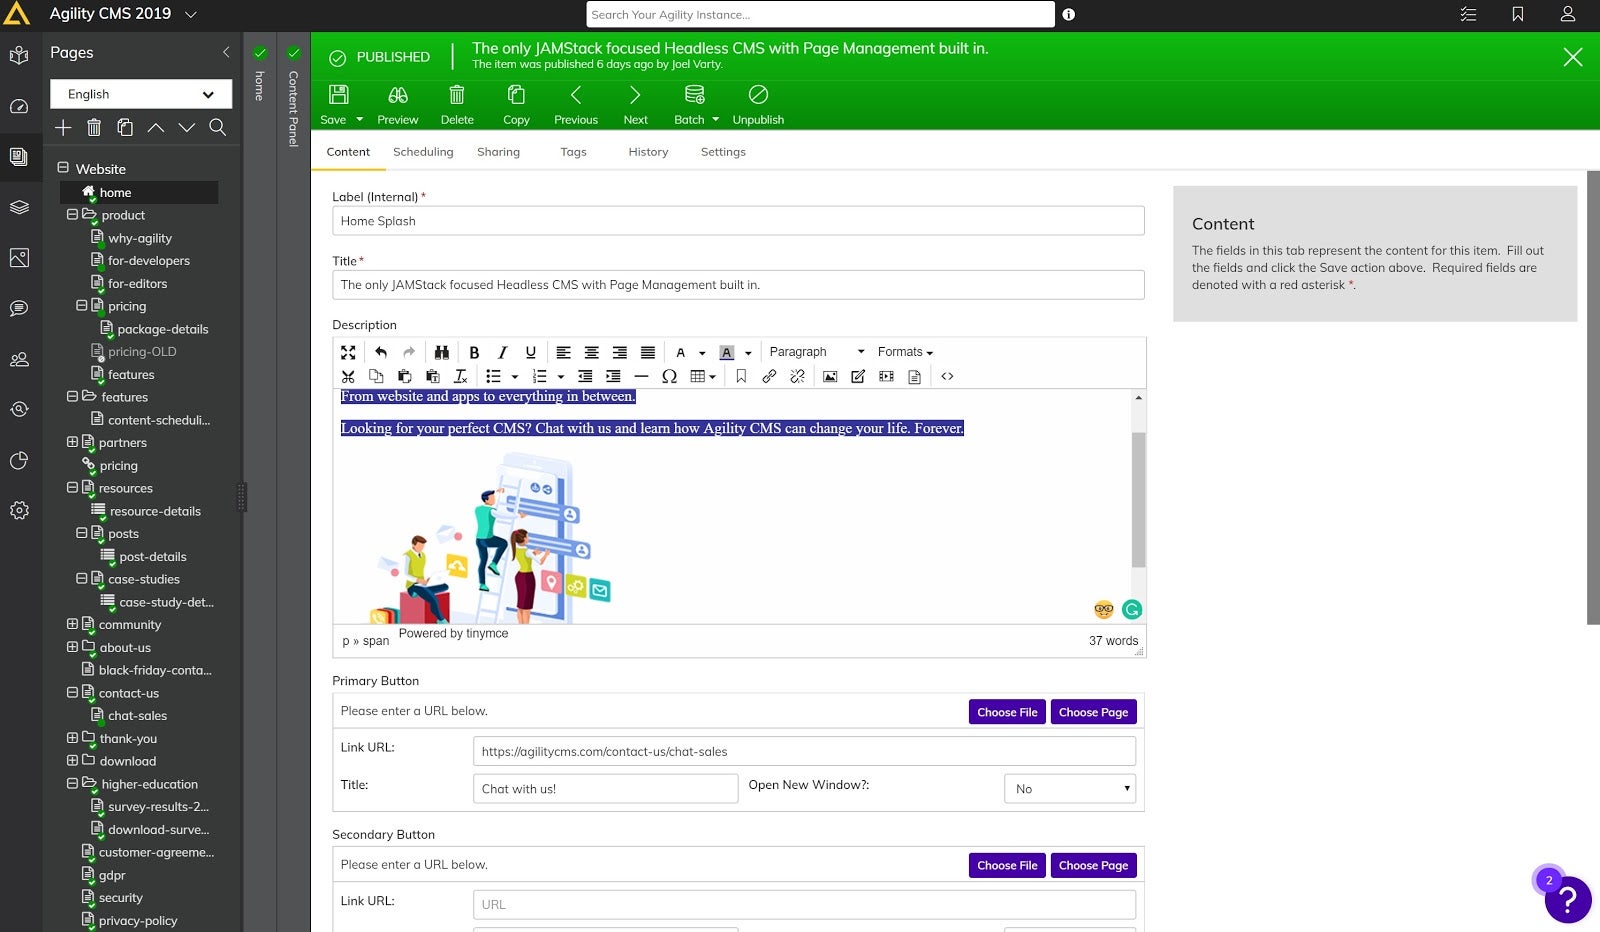
Task: Align text center in editor
Action: (592, 352)
